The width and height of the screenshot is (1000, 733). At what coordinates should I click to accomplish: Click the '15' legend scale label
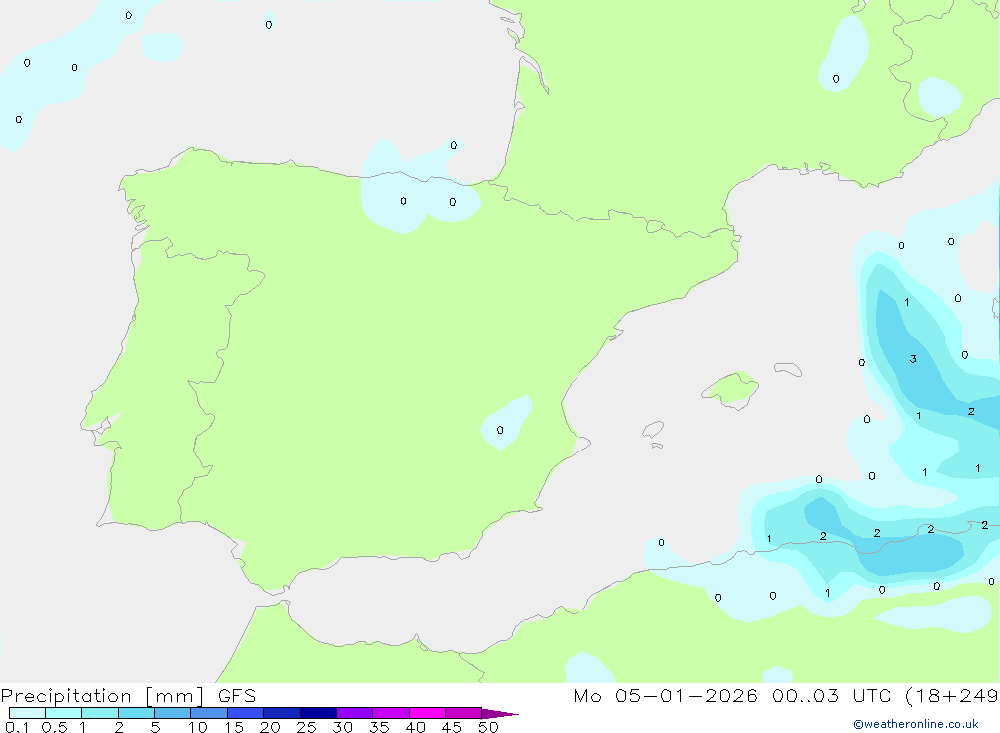[x=234, y=727]
